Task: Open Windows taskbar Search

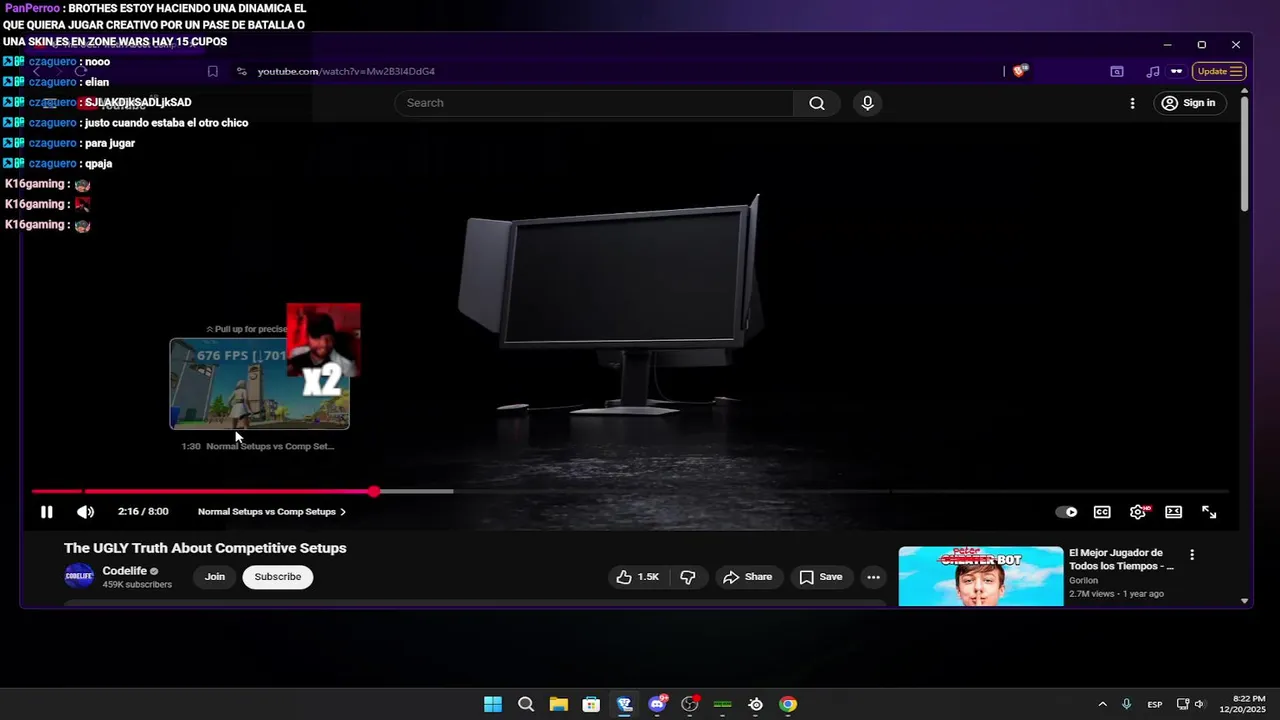Action: (526, 704)
